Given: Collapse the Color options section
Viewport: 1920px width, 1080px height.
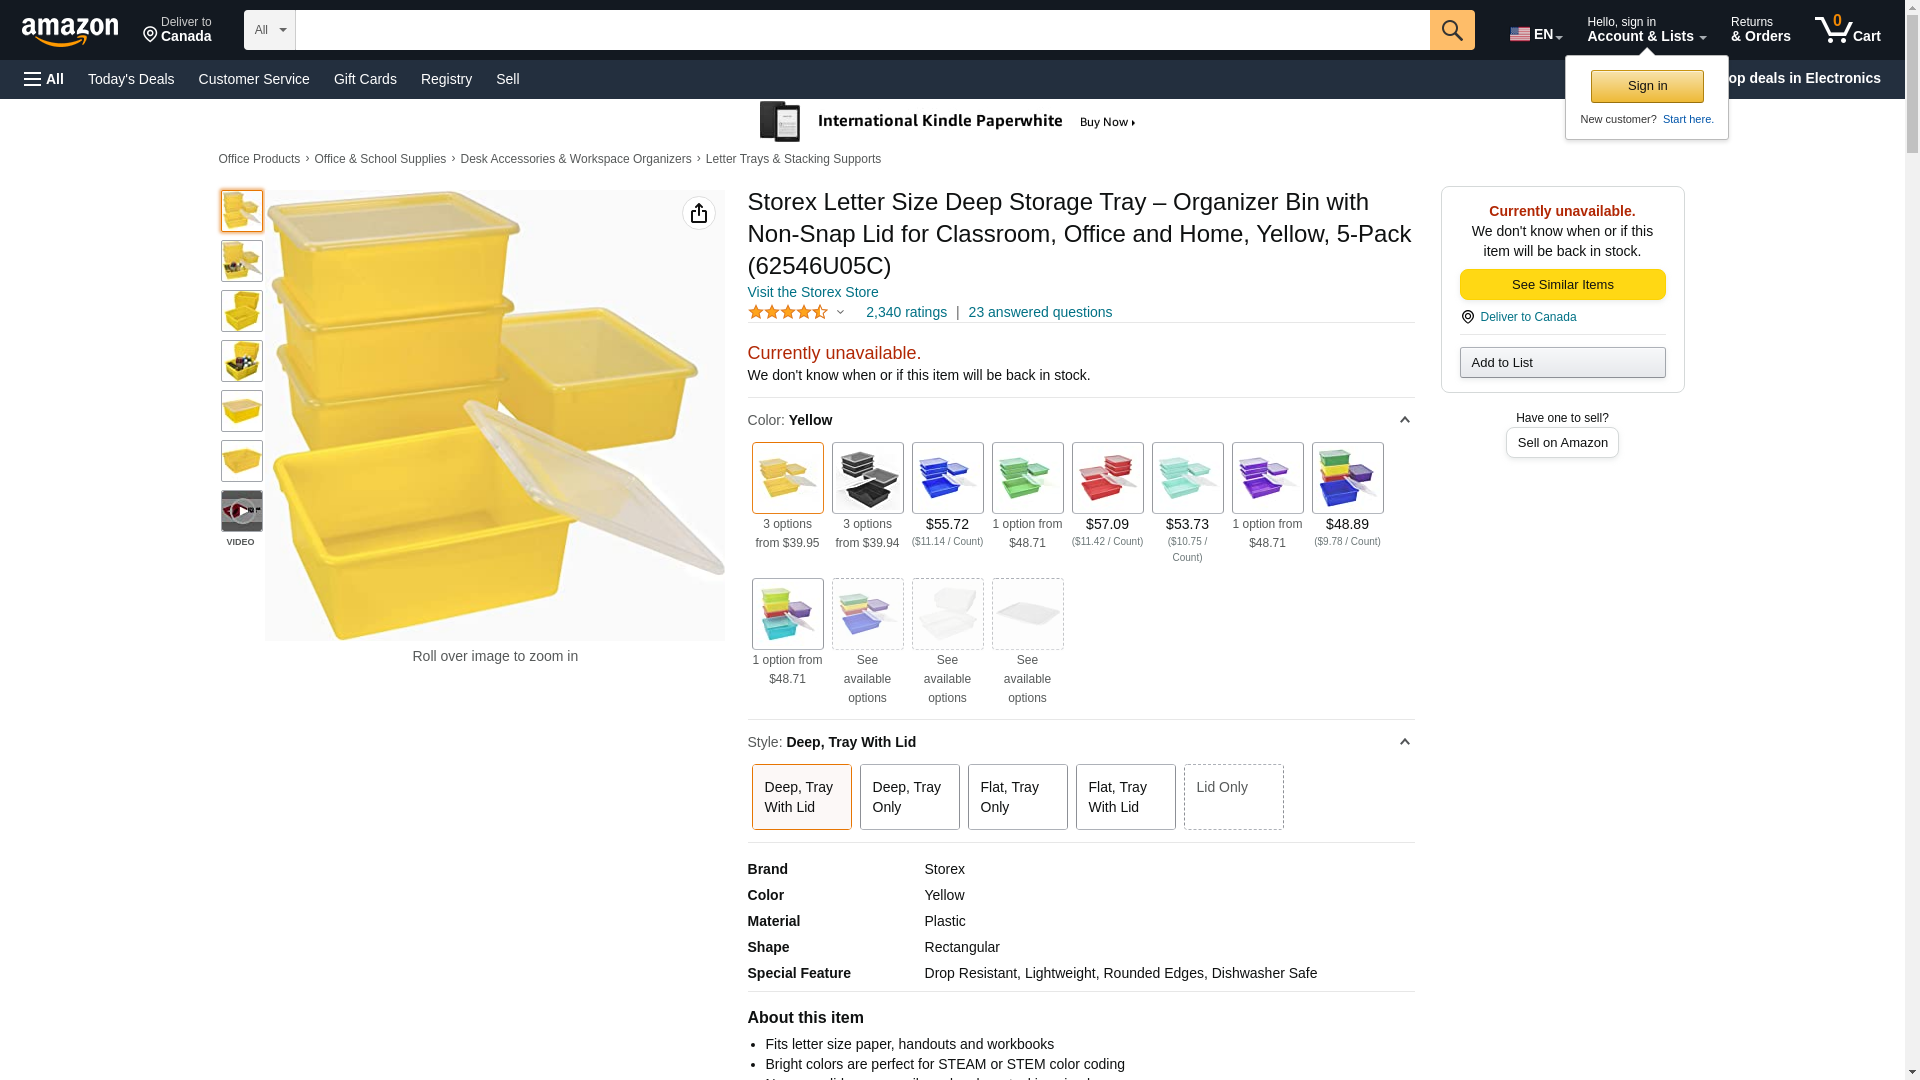Looking at the screenshot, I should (1404, 420).
